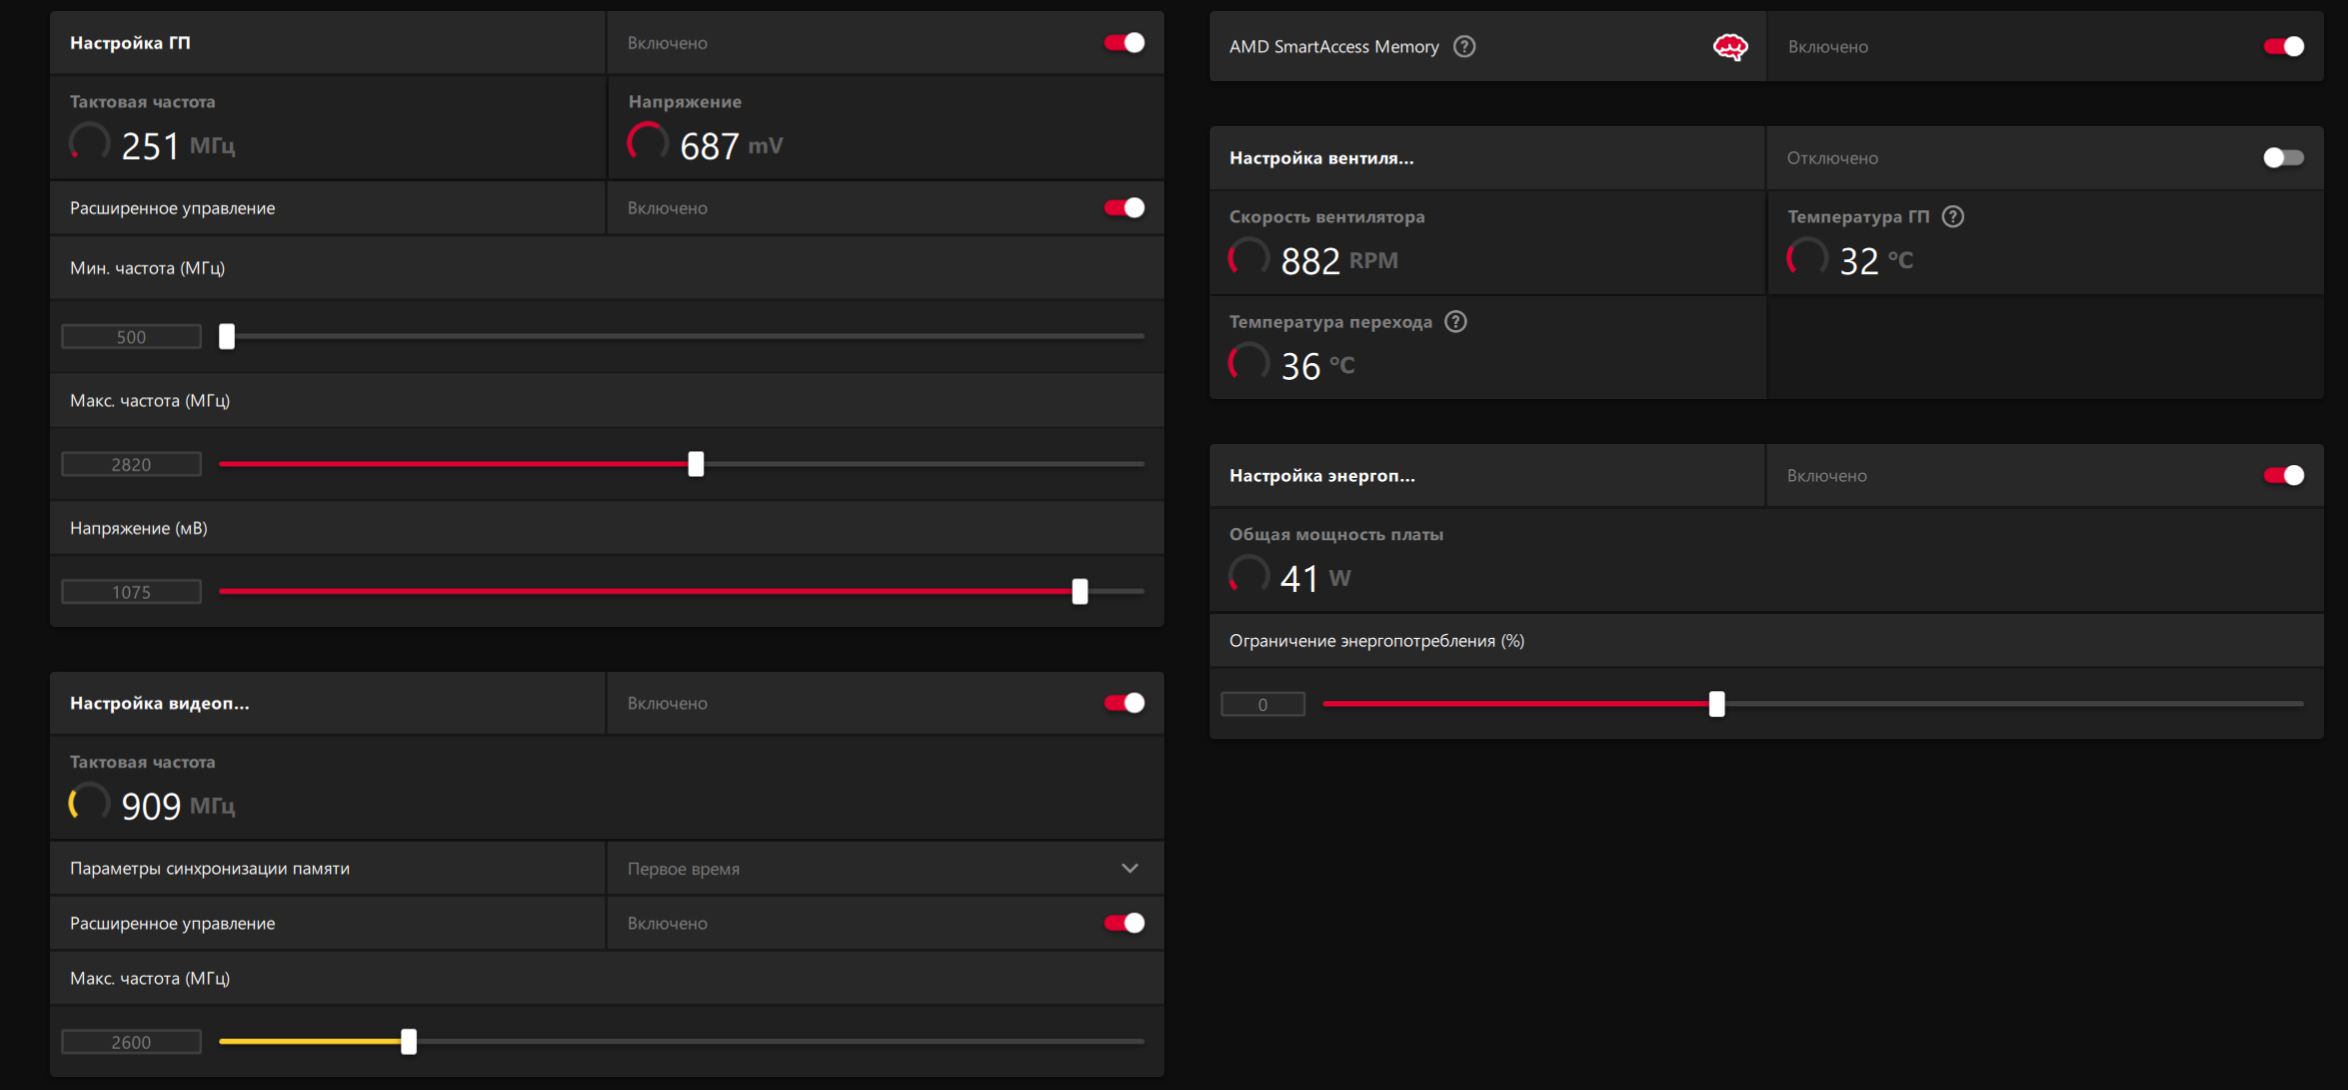Click the 2600 memory frequency input field

(131, 1042)
